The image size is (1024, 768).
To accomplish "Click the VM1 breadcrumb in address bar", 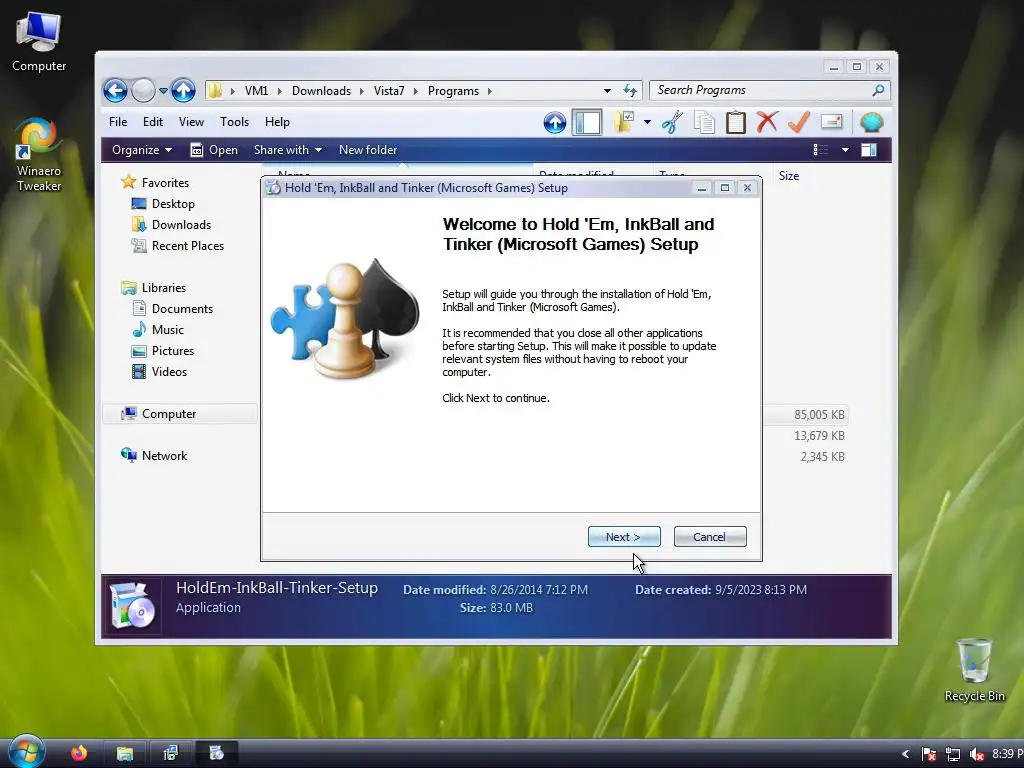I will [x=256, y=91].
